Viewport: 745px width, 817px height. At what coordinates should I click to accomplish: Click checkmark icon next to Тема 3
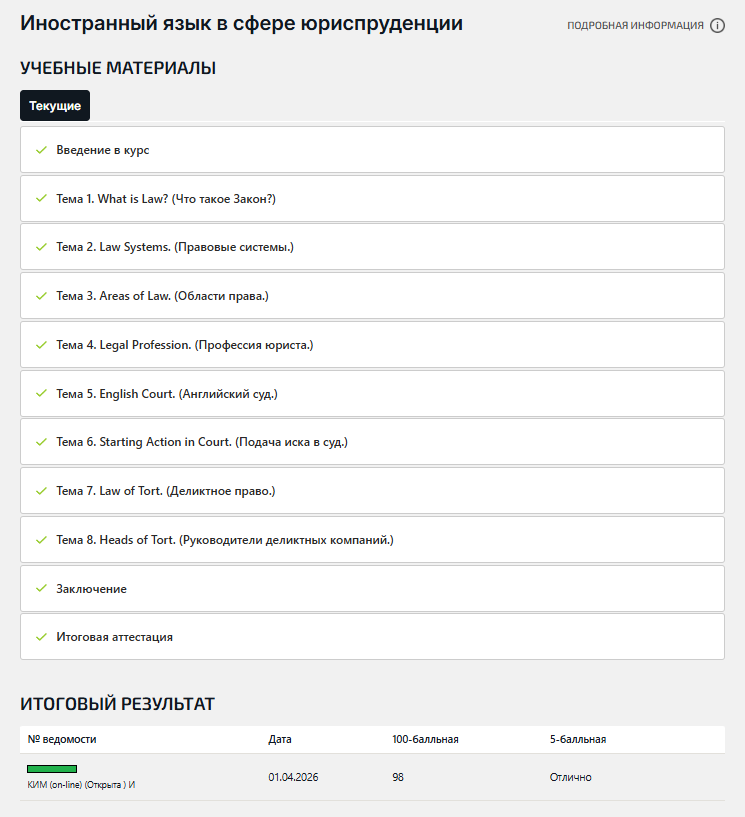[41, 296]
